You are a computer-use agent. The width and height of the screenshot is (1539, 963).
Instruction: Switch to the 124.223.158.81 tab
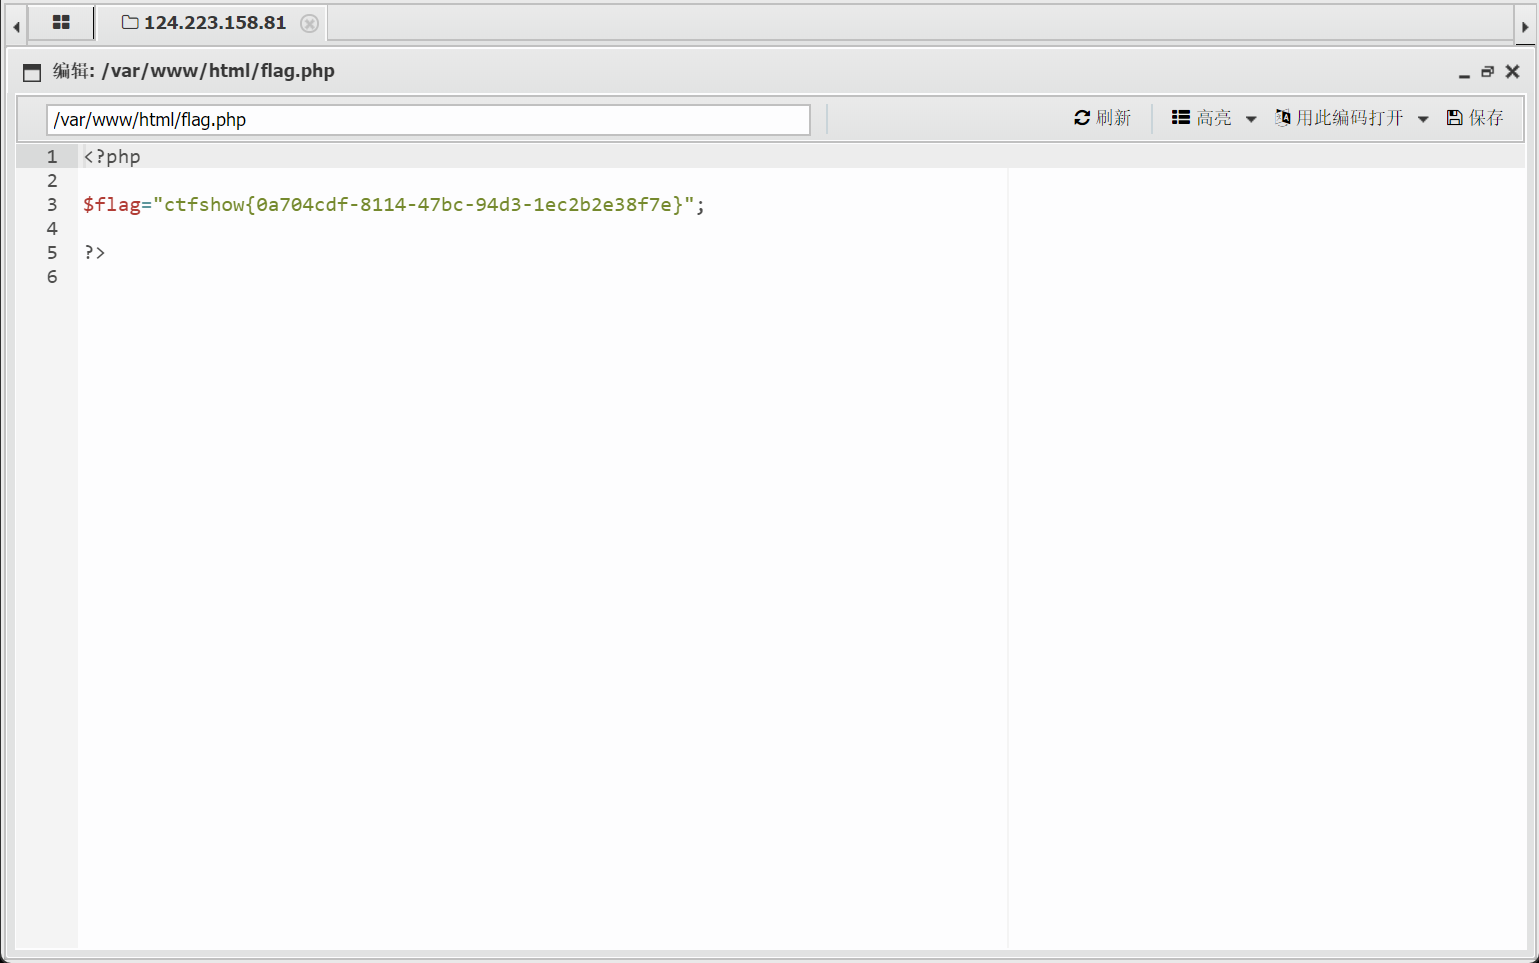click(213, 23)
